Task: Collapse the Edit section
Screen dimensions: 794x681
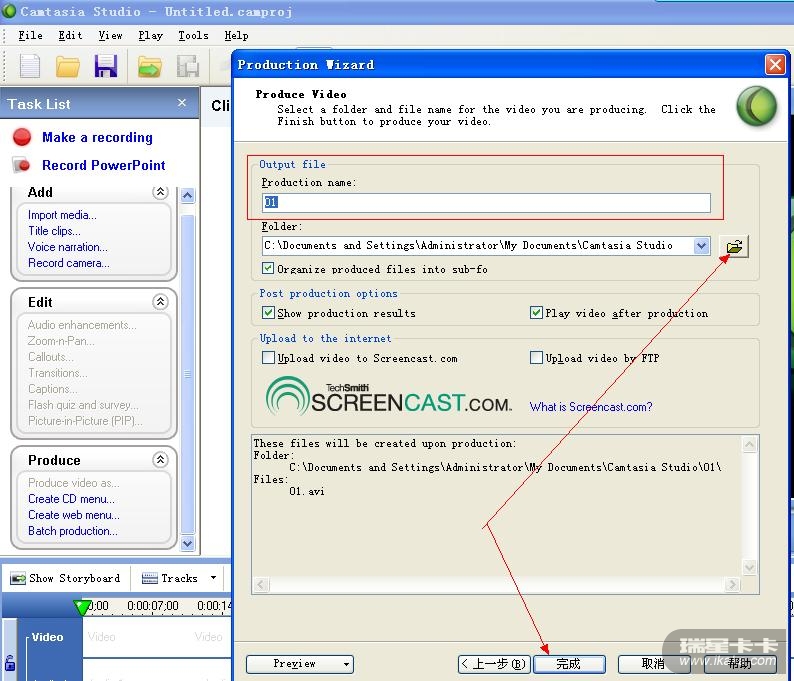Action: tap(160, 302)
